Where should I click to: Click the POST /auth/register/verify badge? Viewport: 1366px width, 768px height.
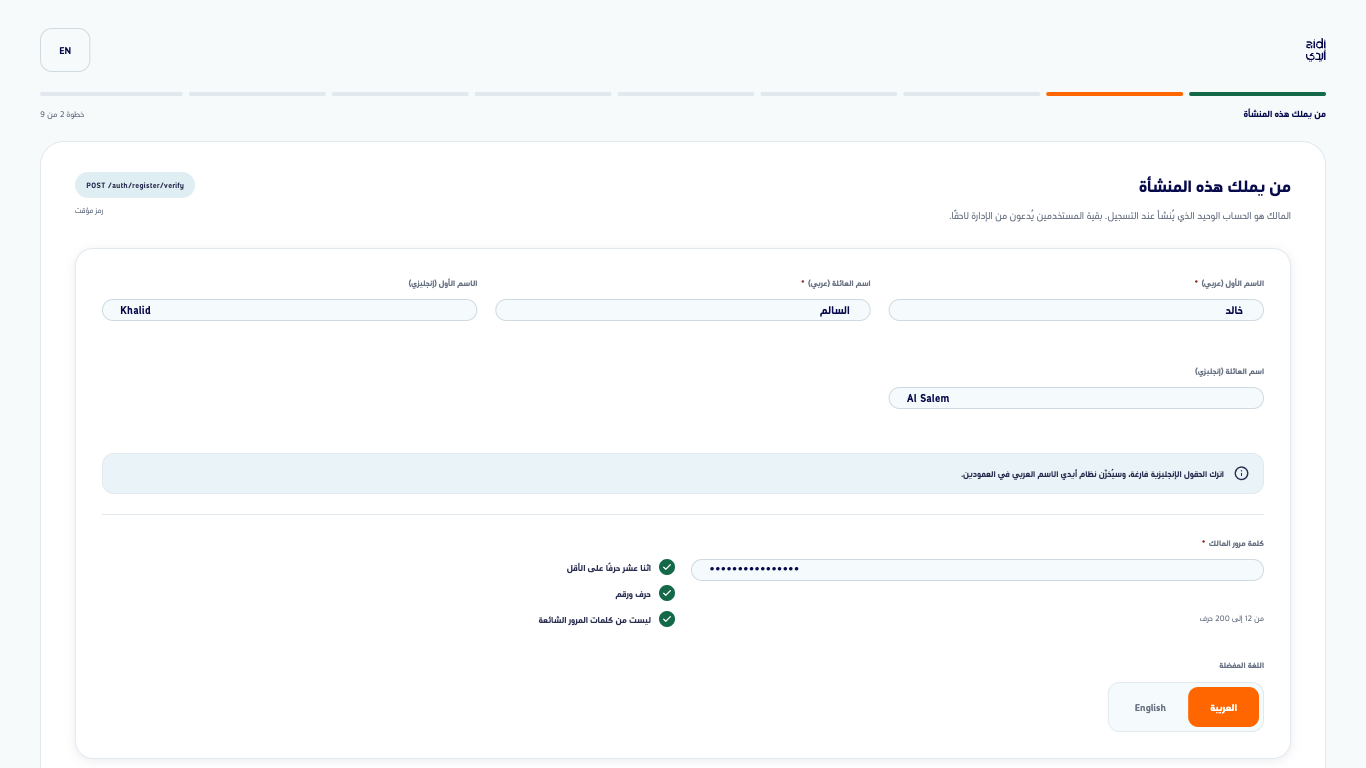(x=135, y=185)
